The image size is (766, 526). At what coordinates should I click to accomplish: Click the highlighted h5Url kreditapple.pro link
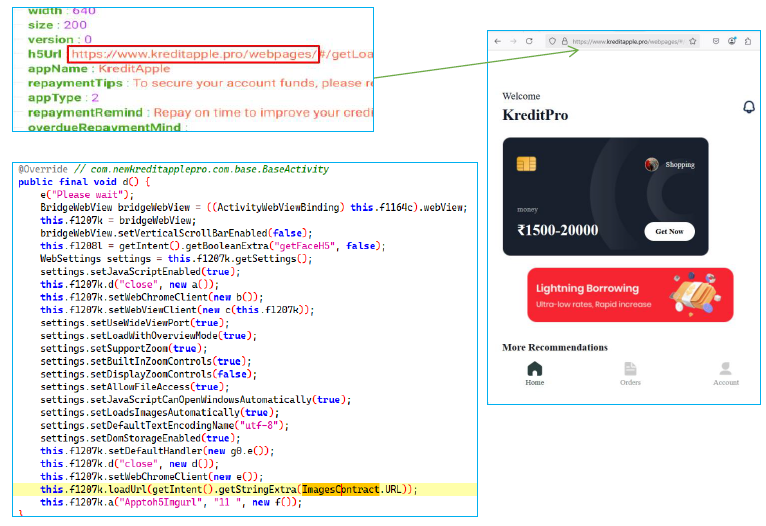[194, 54]
